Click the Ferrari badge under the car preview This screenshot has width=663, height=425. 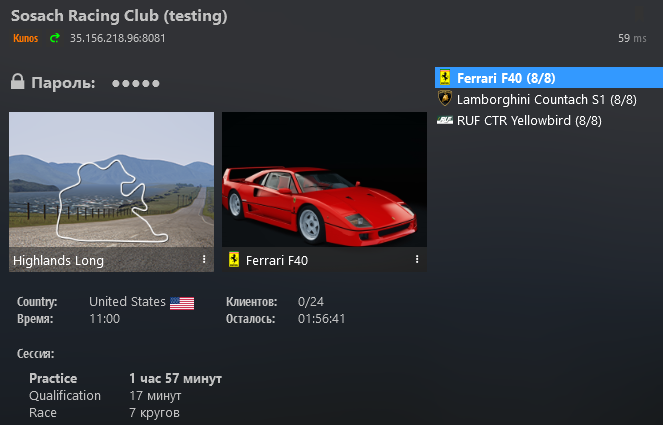point(234,260)
